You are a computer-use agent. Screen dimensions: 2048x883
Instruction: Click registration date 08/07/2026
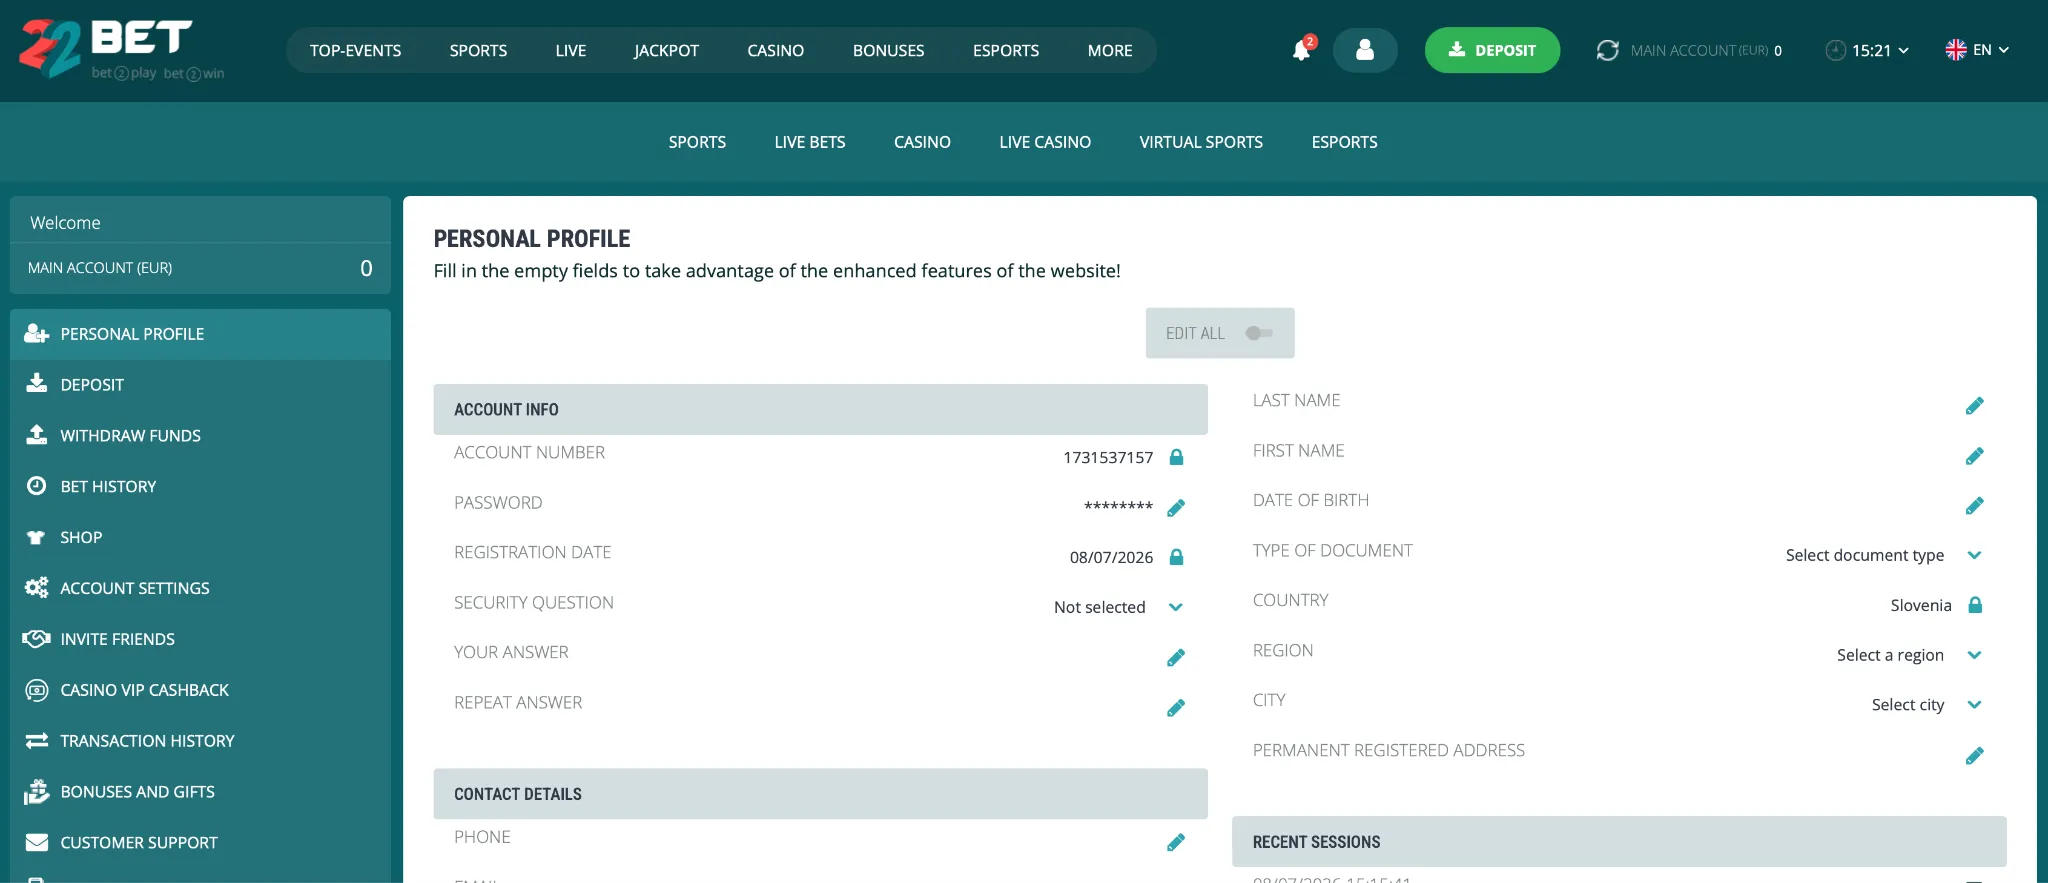(1111, 557)
